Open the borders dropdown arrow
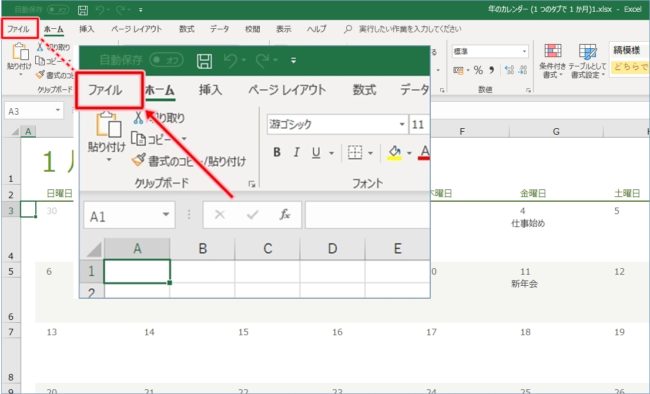The image size is (650, 394). point(370,153)
